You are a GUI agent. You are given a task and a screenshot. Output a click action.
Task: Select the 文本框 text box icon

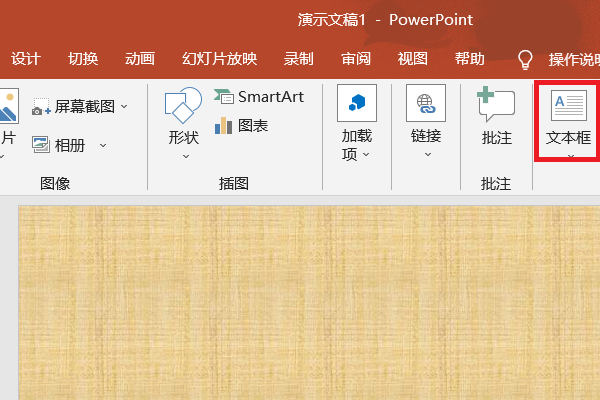click(x=569, y=107)
